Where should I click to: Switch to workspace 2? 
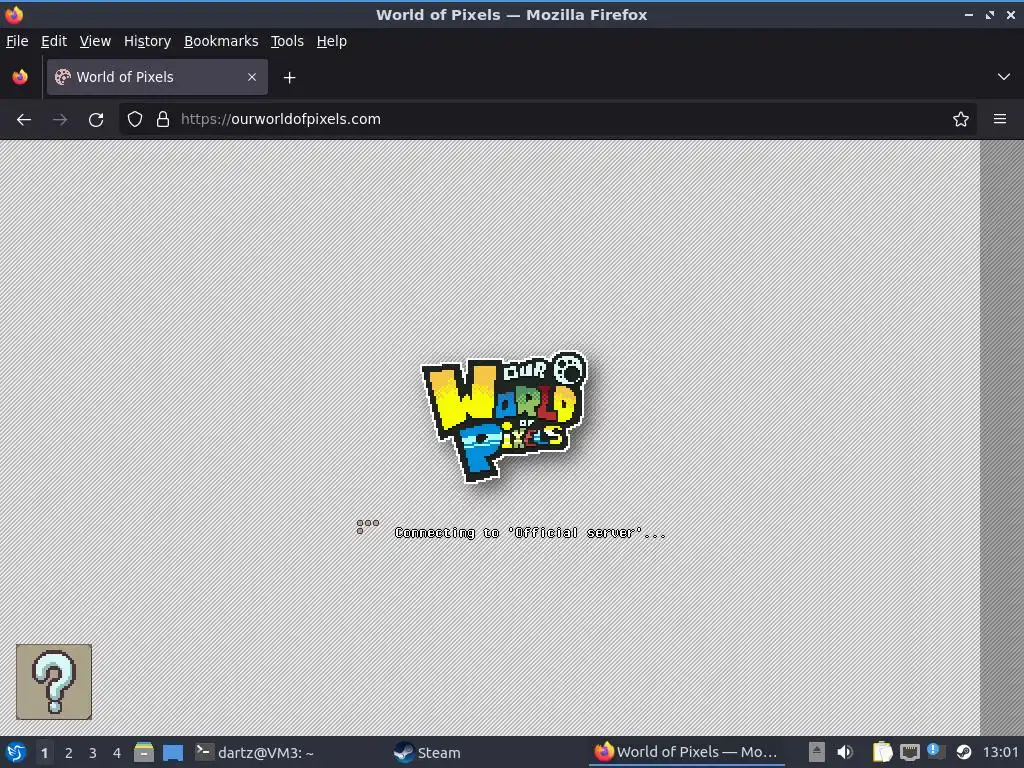point(69,753)
